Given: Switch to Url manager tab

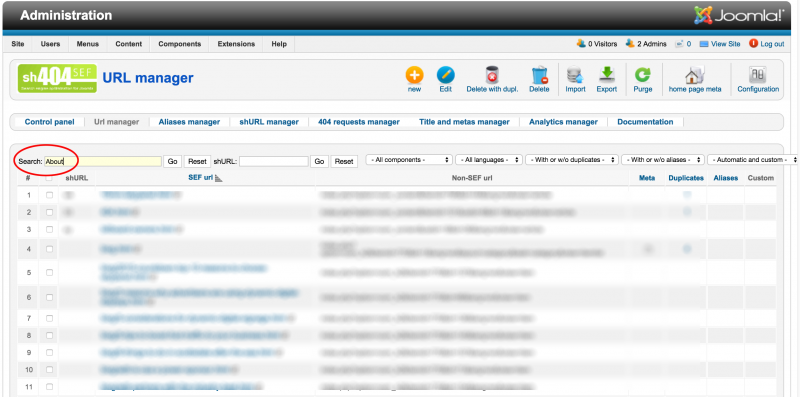Looking at the screenshot, I should tap(116, 122).
